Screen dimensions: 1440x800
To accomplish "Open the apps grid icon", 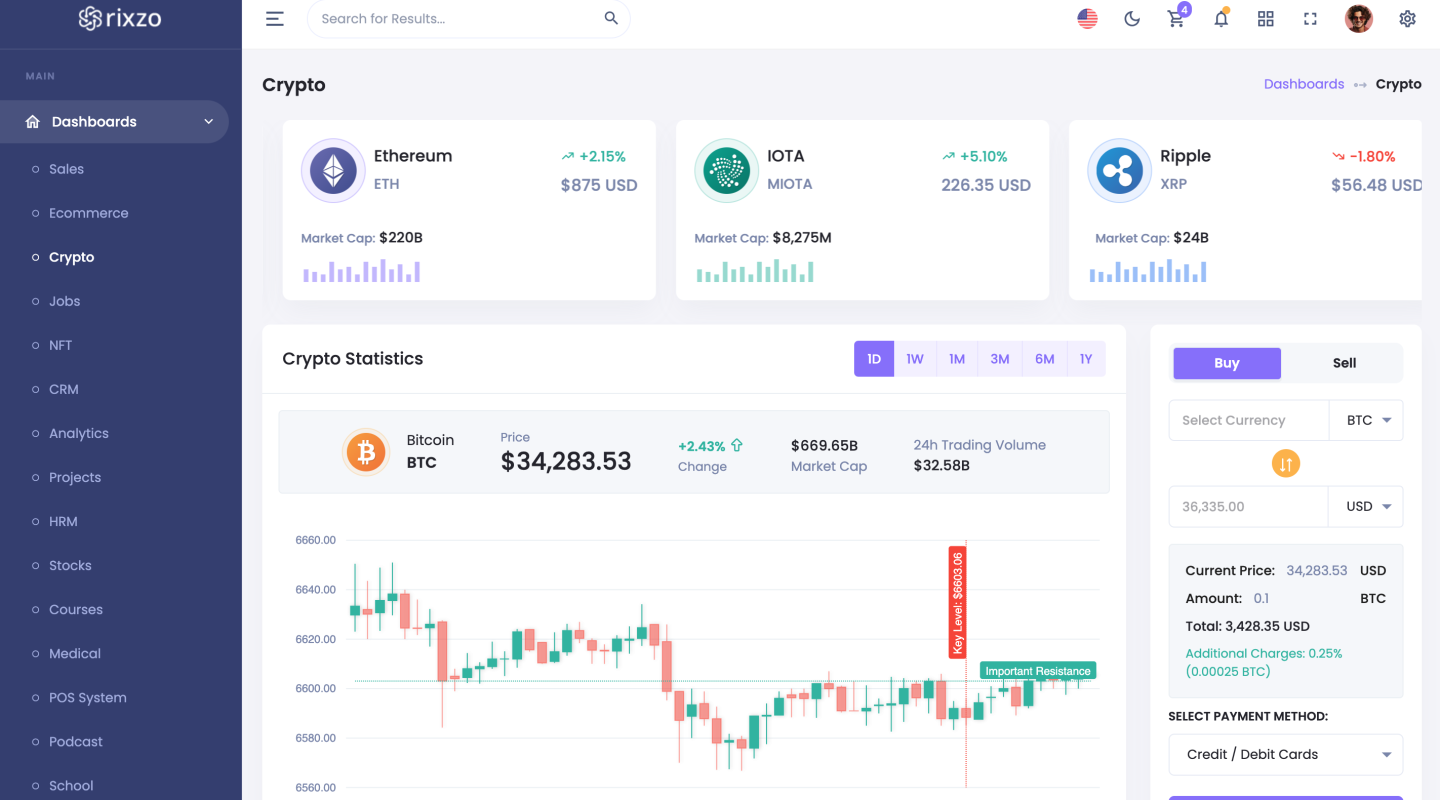I will click(1265, 19).
